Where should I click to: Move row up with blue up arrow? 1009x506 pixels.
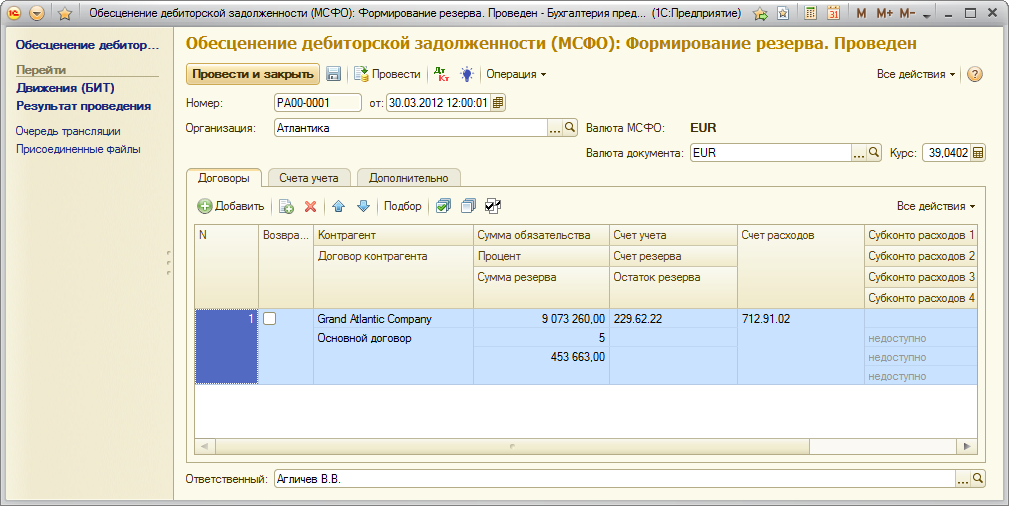[338, 206]
